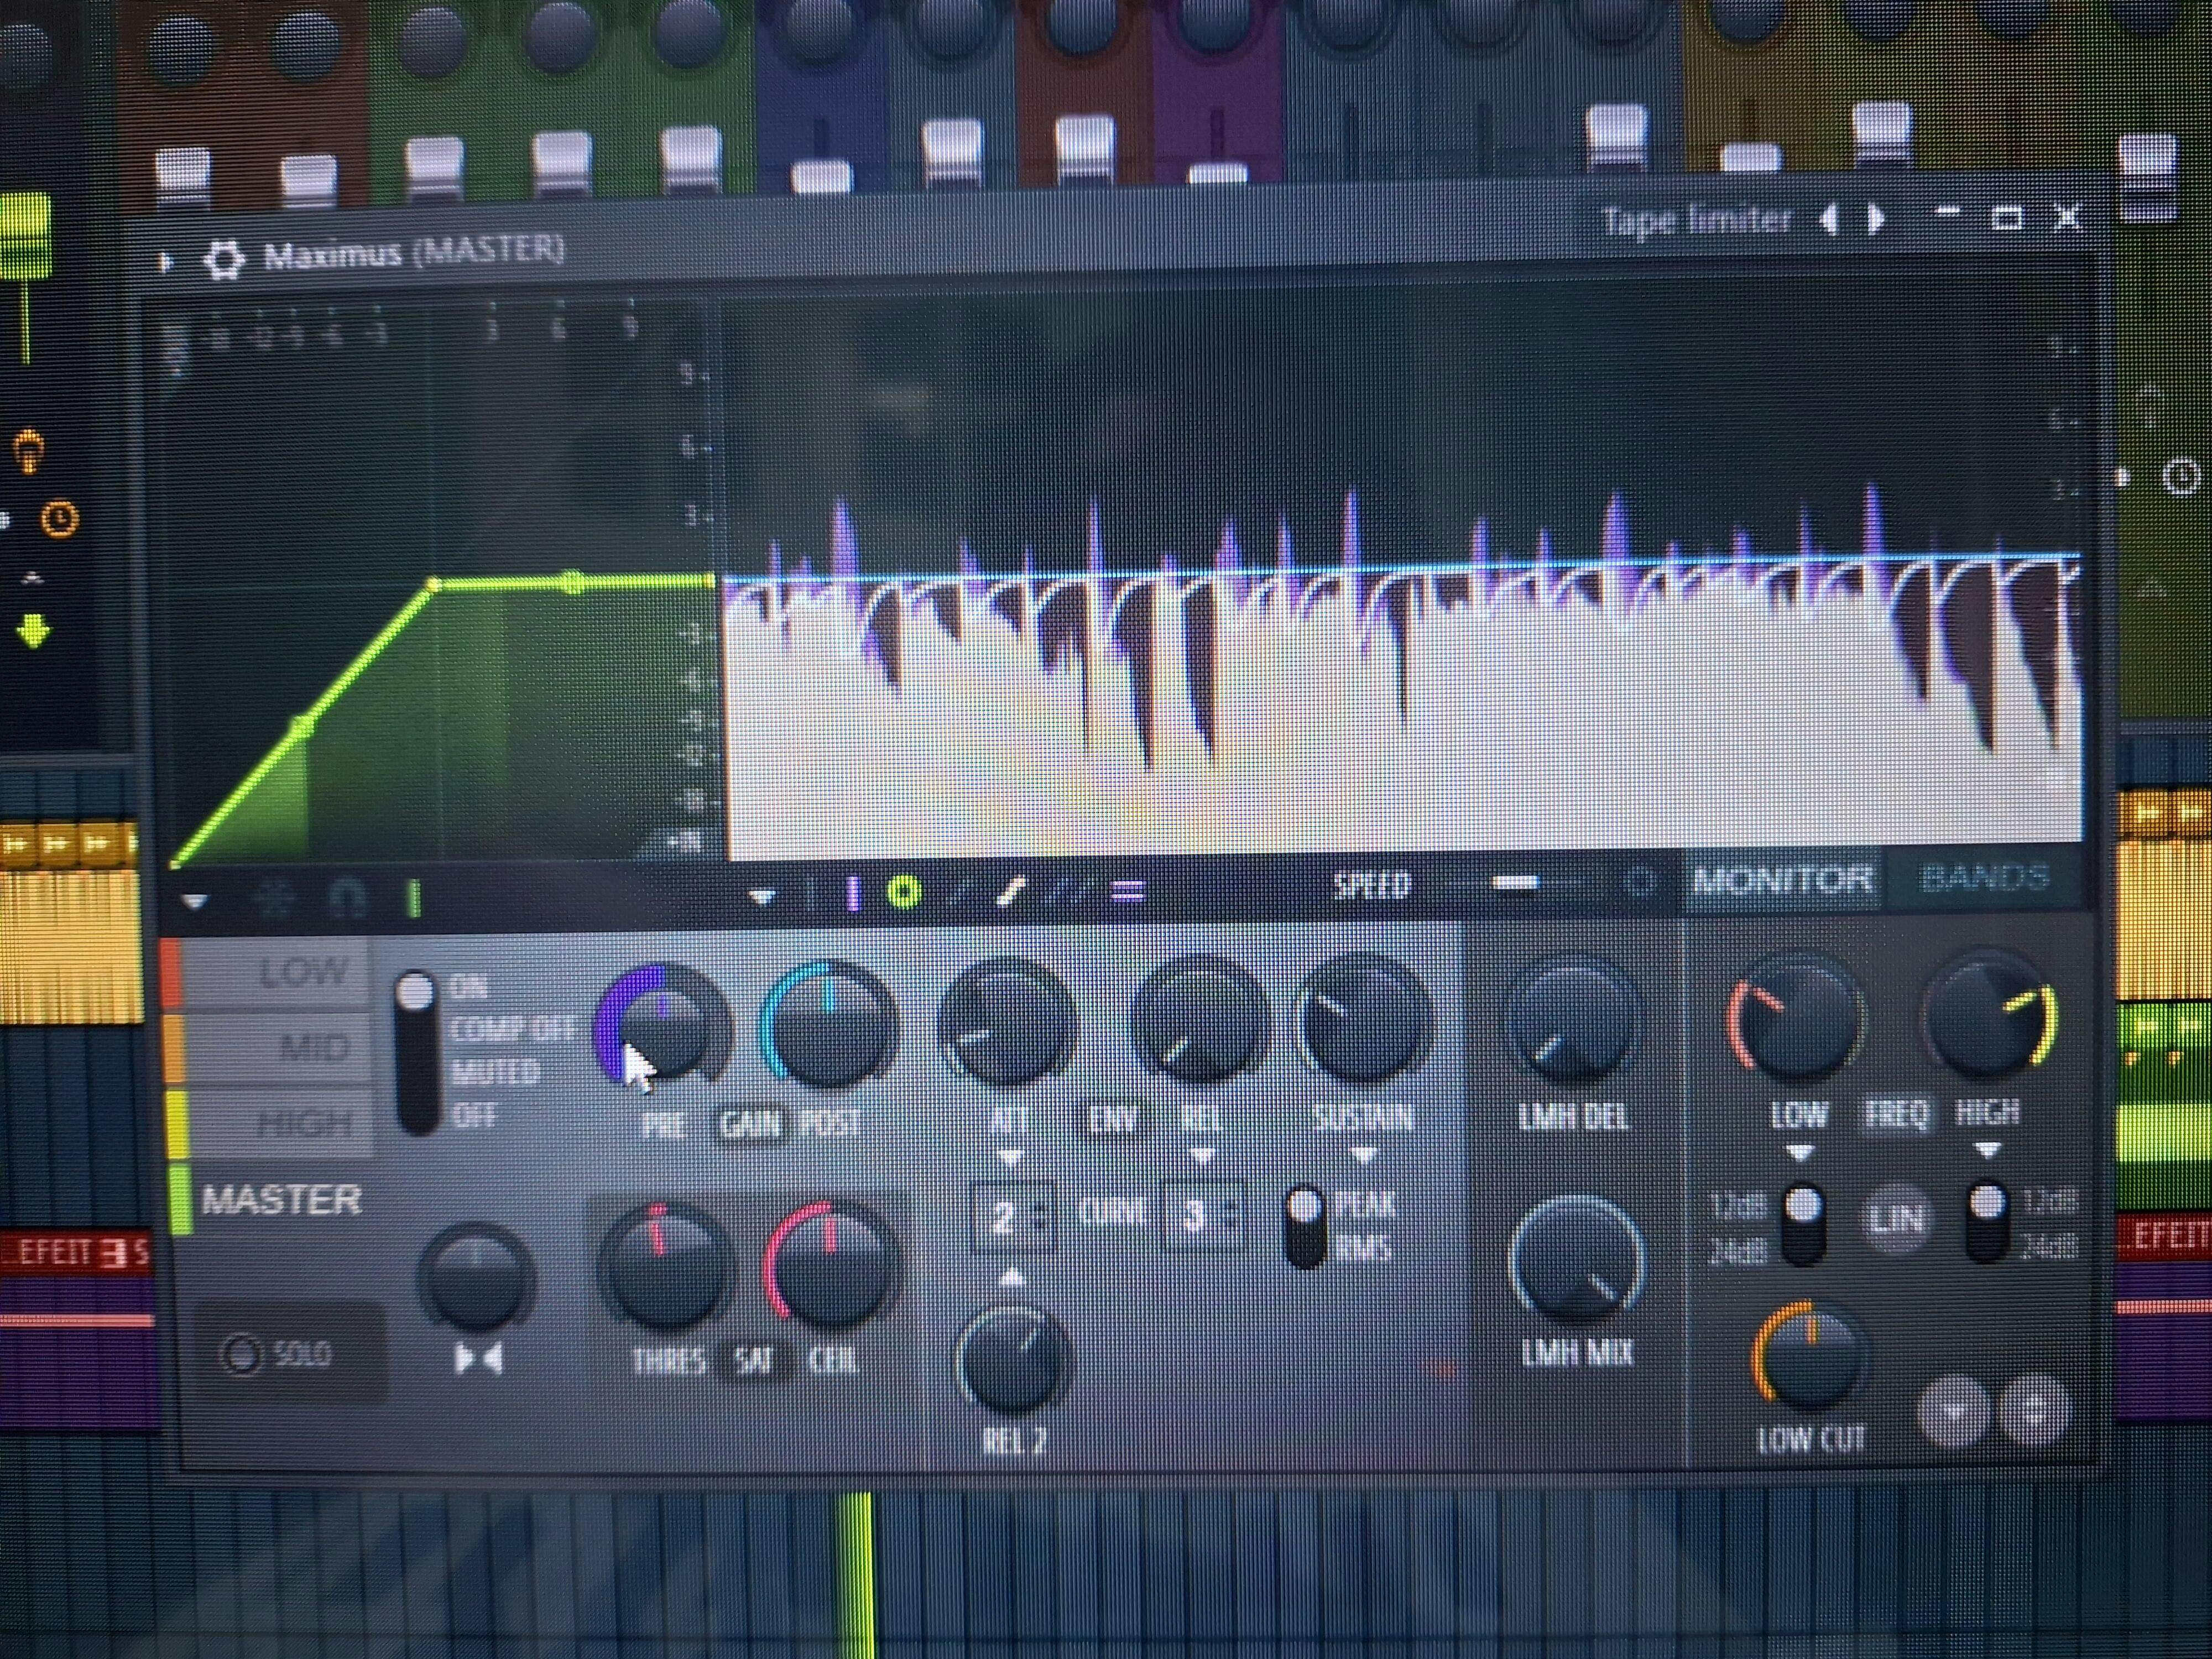Select next preset with right arrow

1876,217
